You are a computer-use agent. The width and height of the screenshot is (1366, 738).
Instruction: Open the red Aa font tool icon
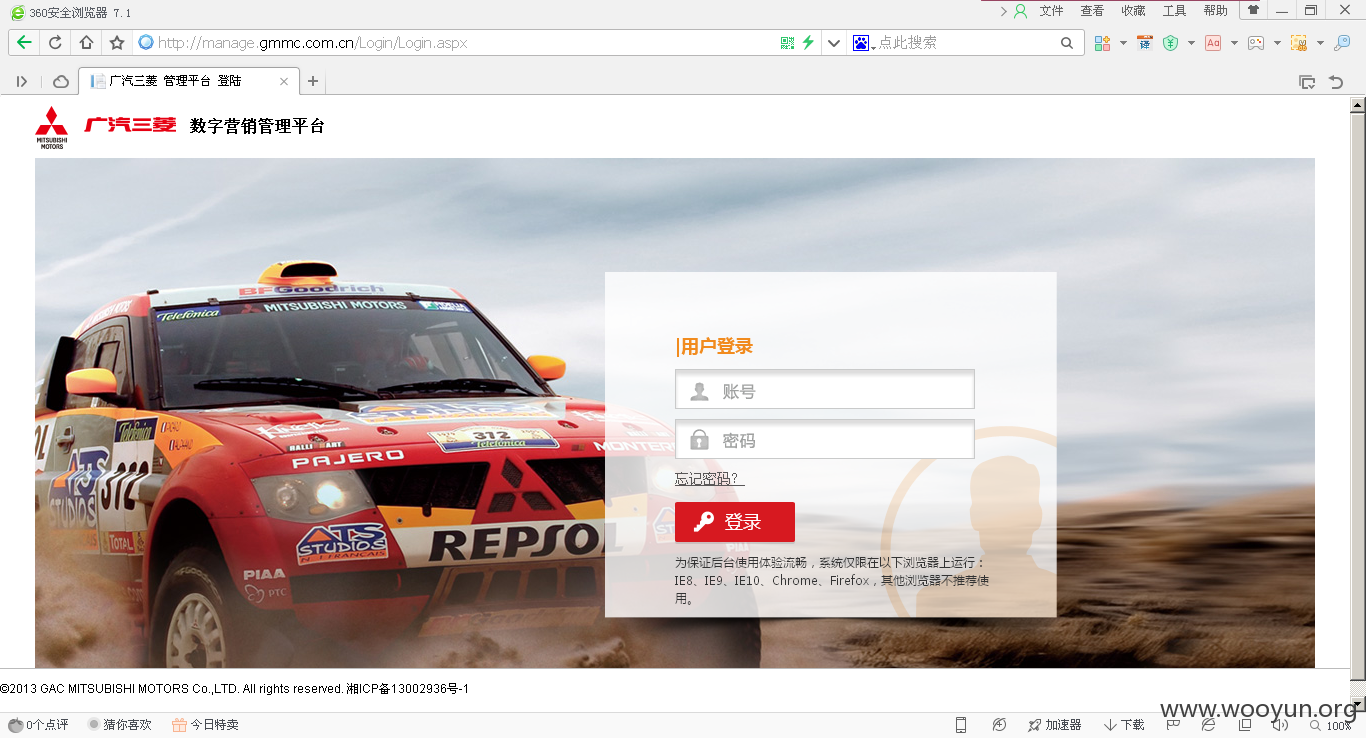coord(1213,43)
